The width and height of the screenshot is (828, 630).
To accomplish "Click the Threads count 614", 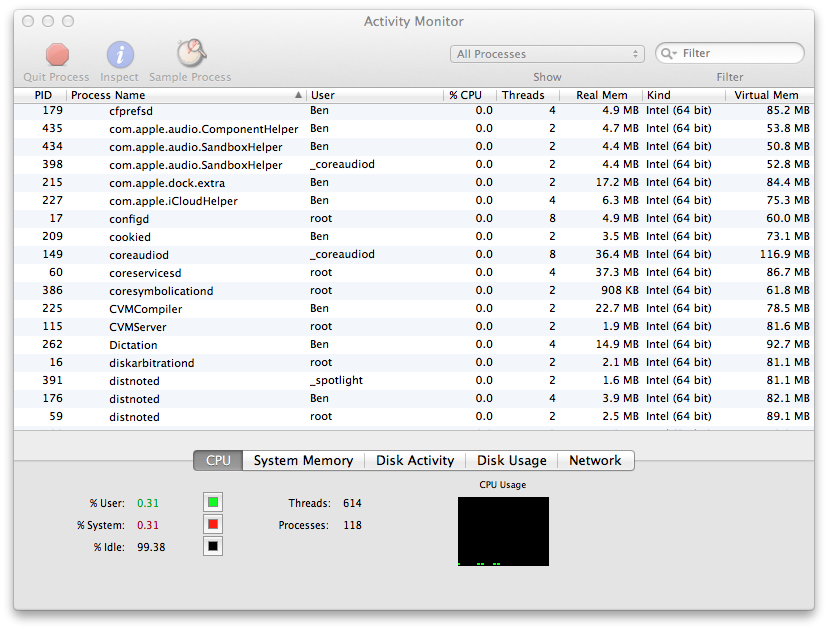I will 352,503.
